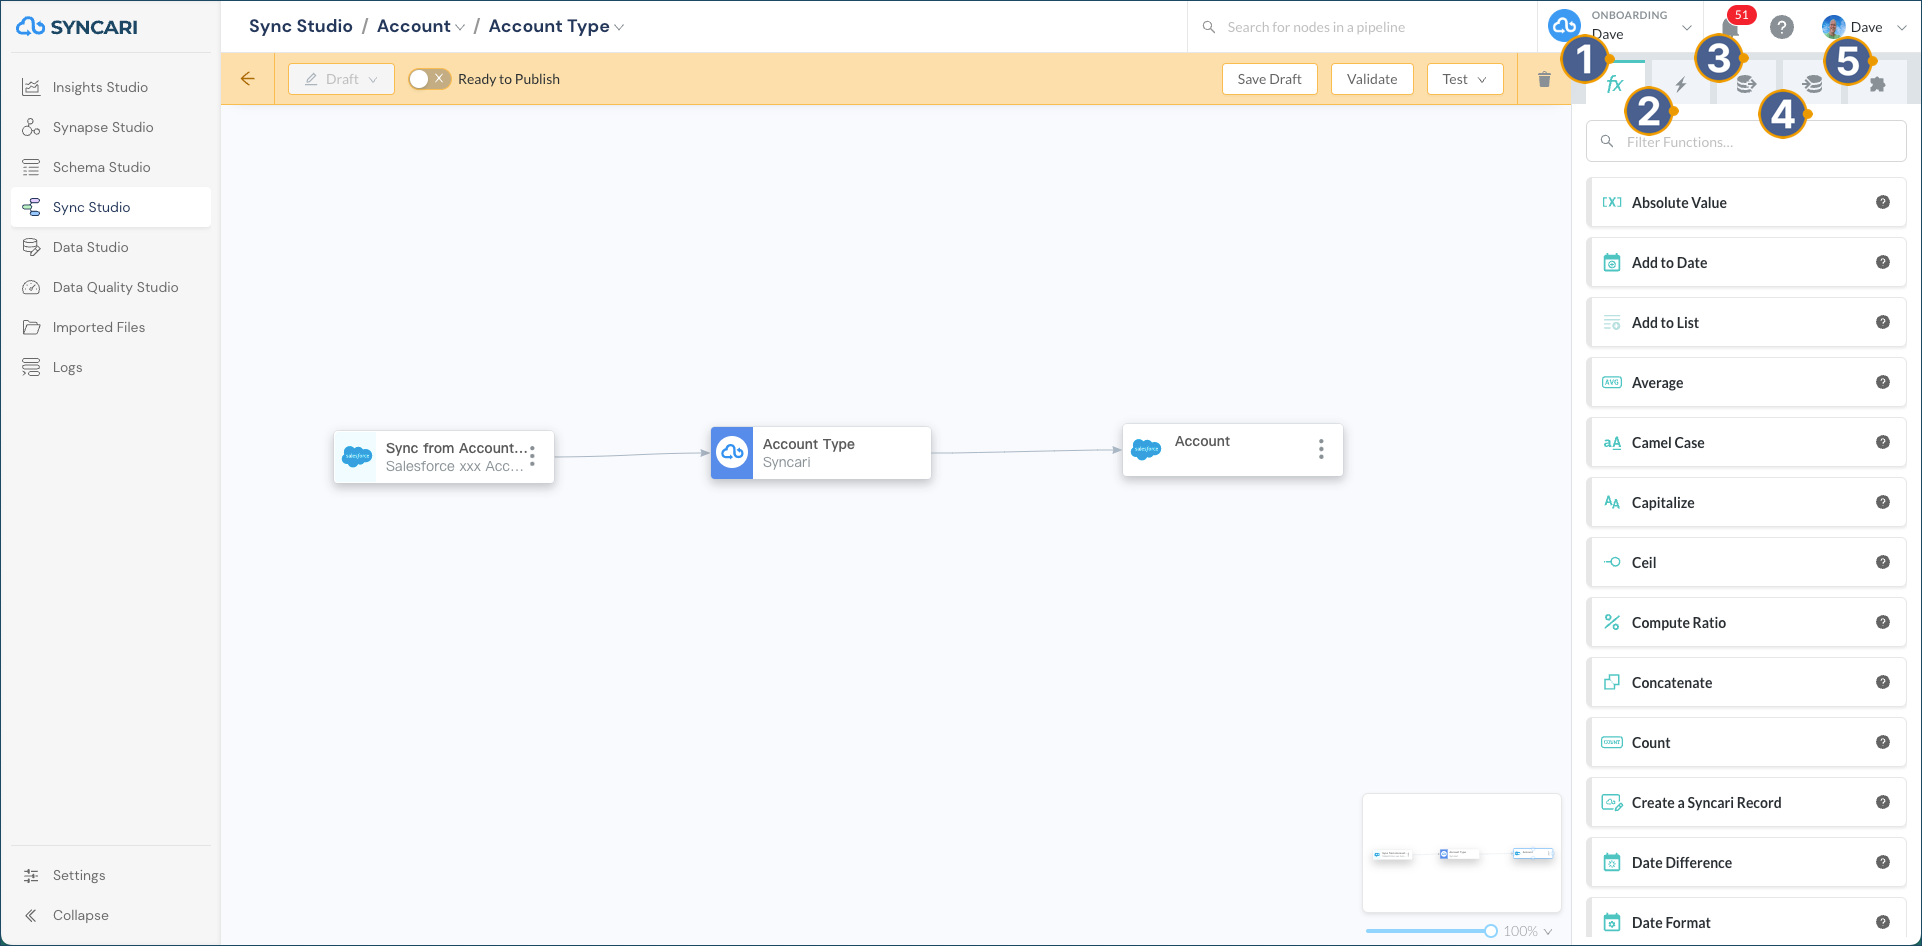Open the 100% zoom level dropdown

point(1528,931)
